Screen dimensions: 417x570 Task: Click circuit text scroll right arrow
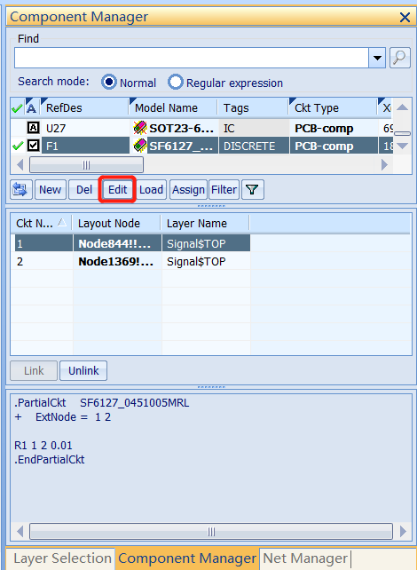[x=402, y=532]
